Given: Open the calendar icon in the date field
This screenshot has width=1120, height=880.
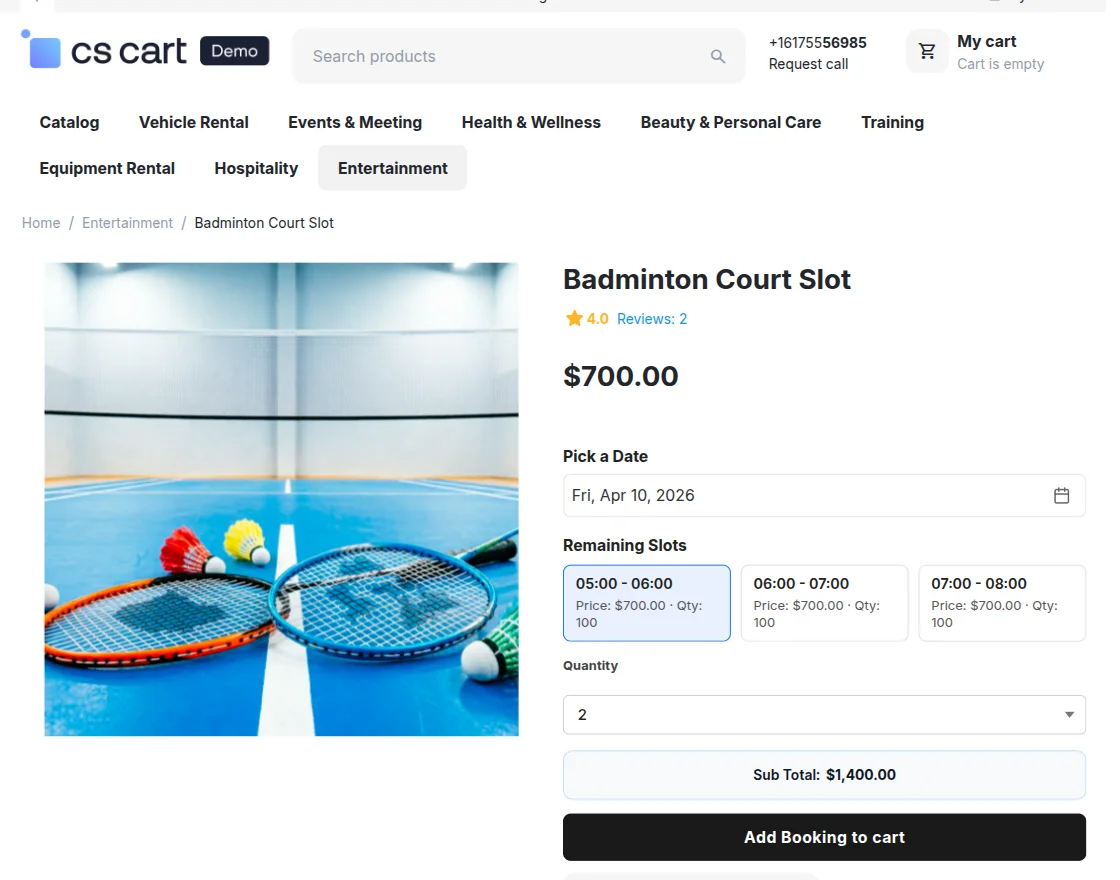Looking at the screenshot, I should 1061,495.
